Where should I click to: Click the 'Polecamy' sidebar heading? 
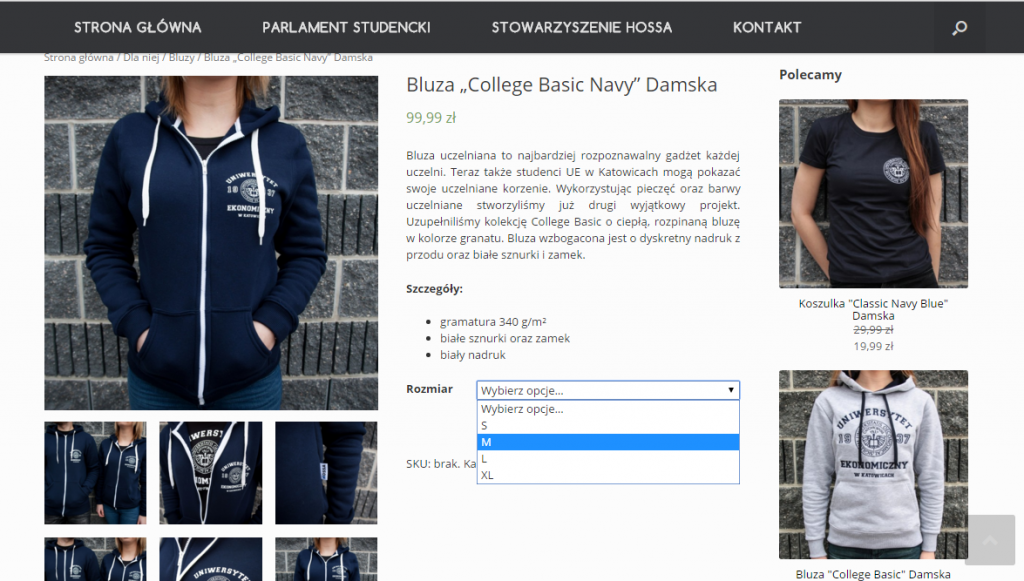tap(810, 75)
